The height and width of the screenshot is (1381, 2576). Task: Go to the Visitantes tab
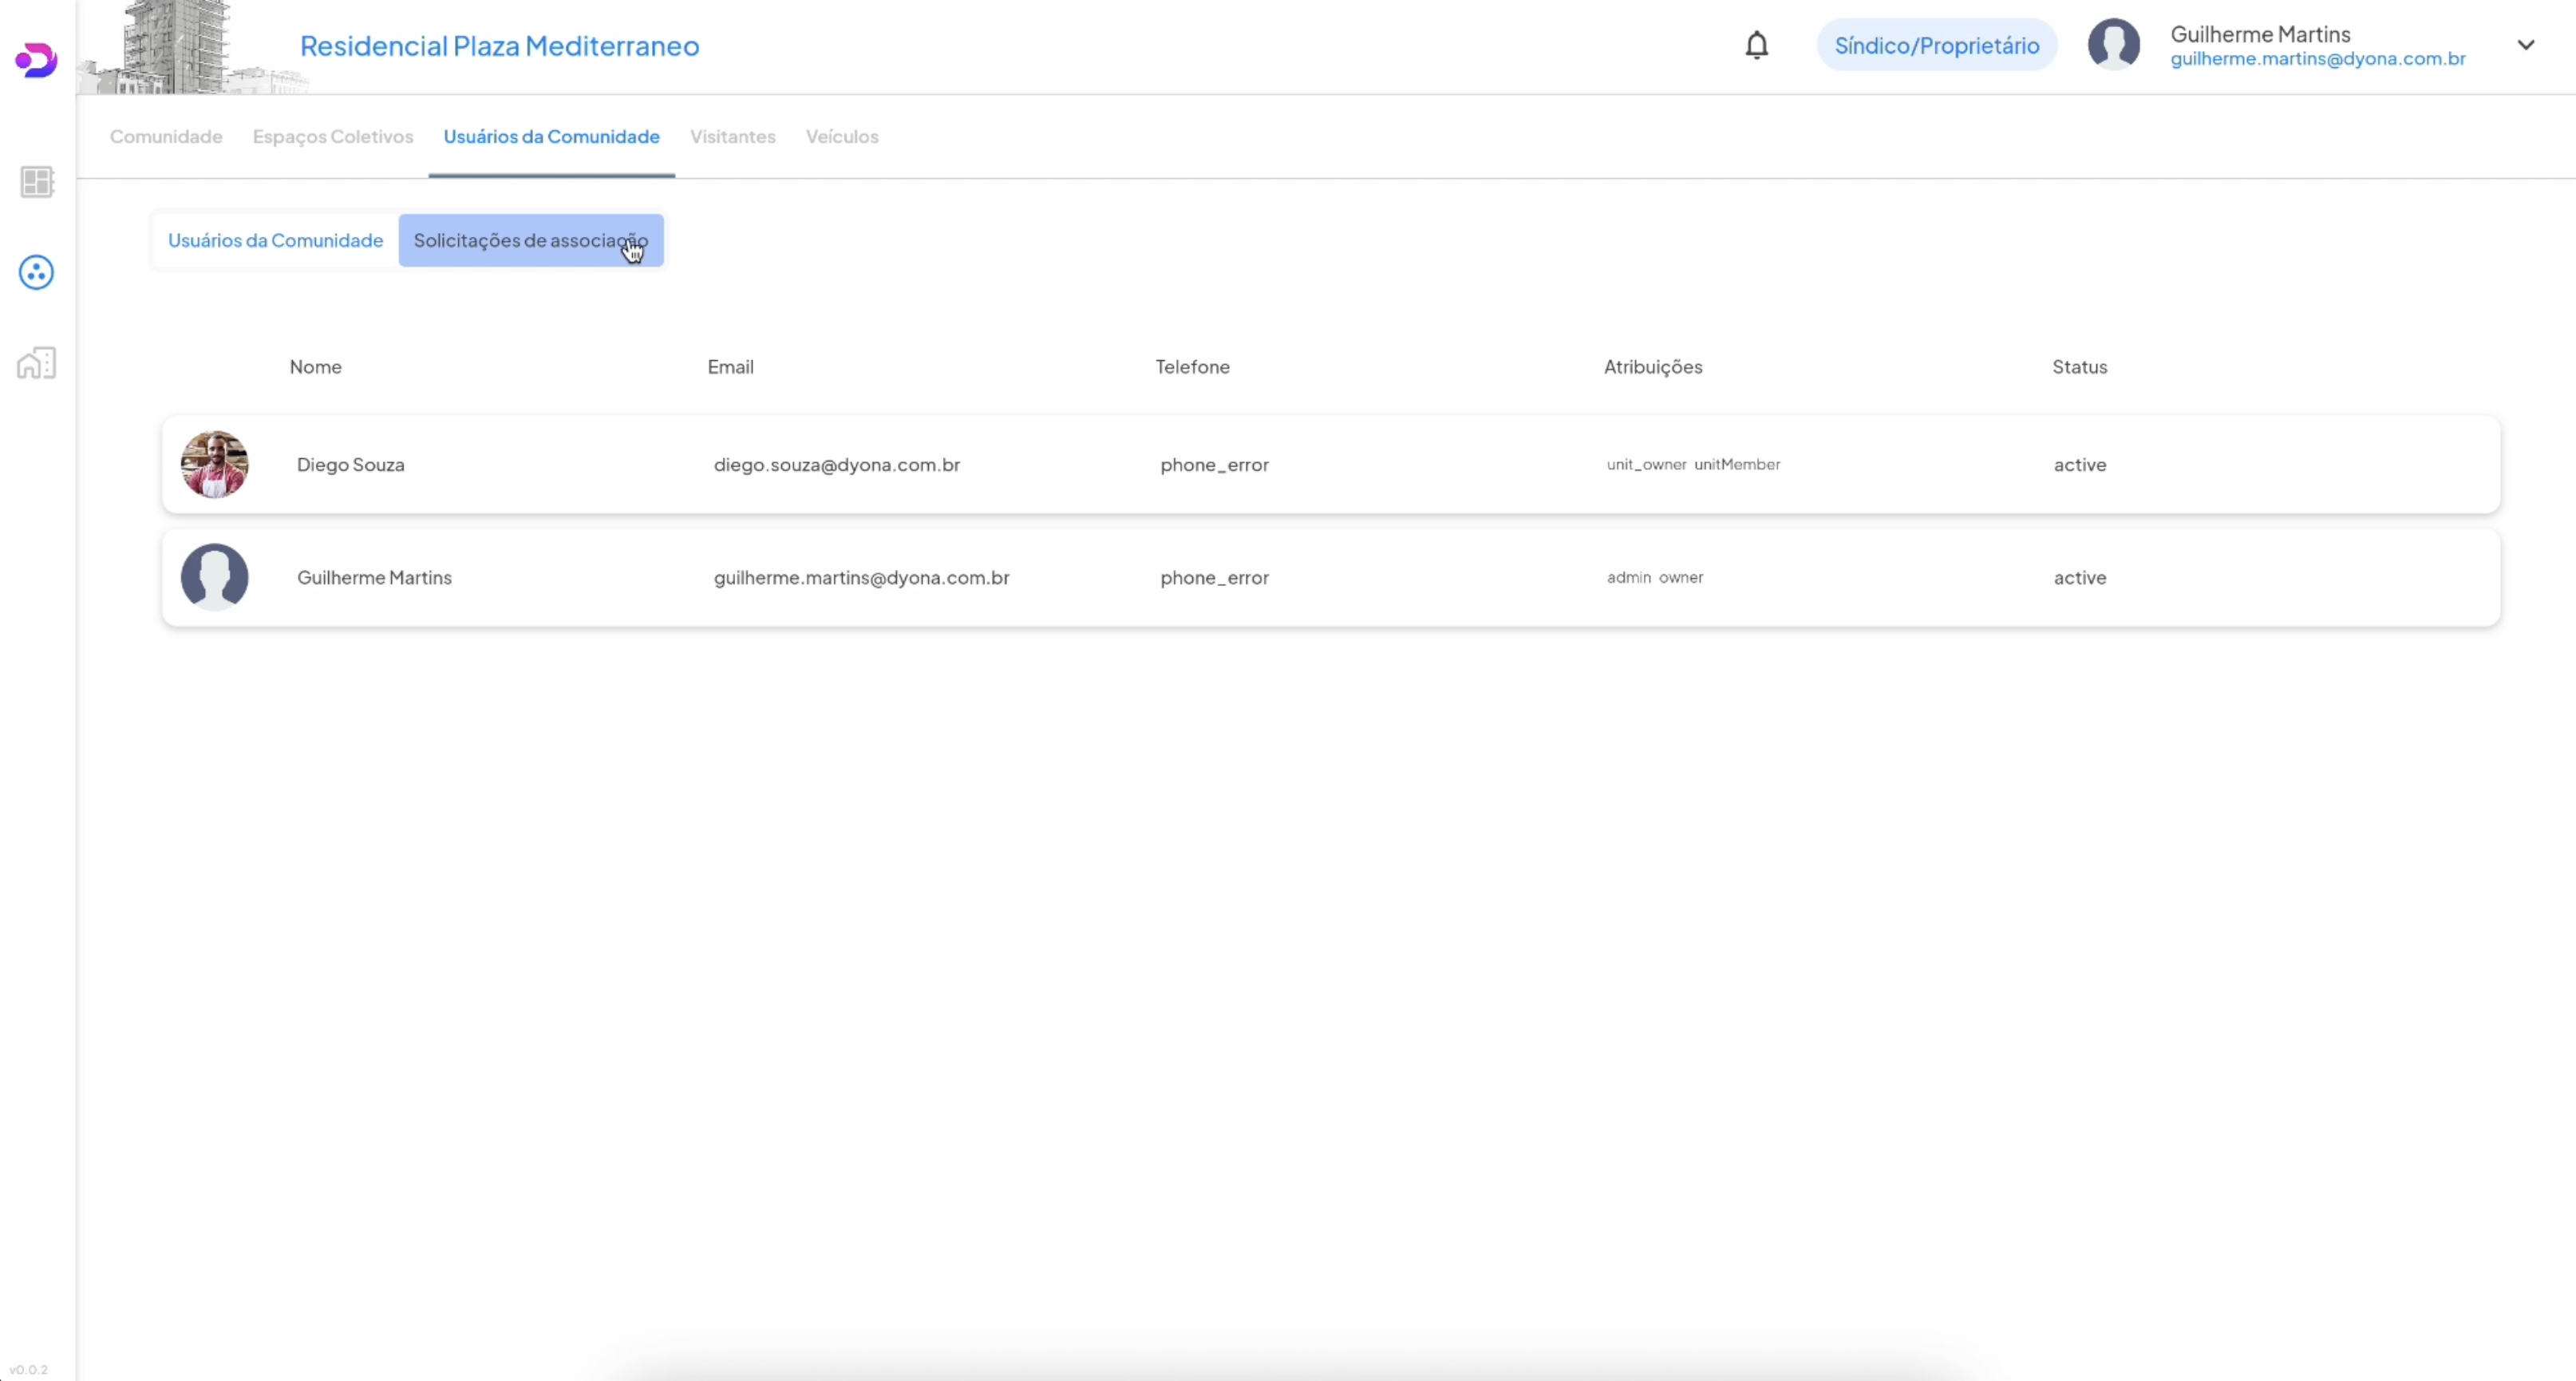tap(732, 137)
